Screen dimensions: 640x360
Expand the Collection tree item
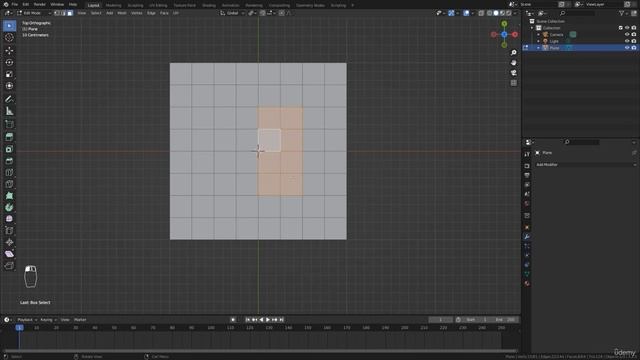coord(532,28)
